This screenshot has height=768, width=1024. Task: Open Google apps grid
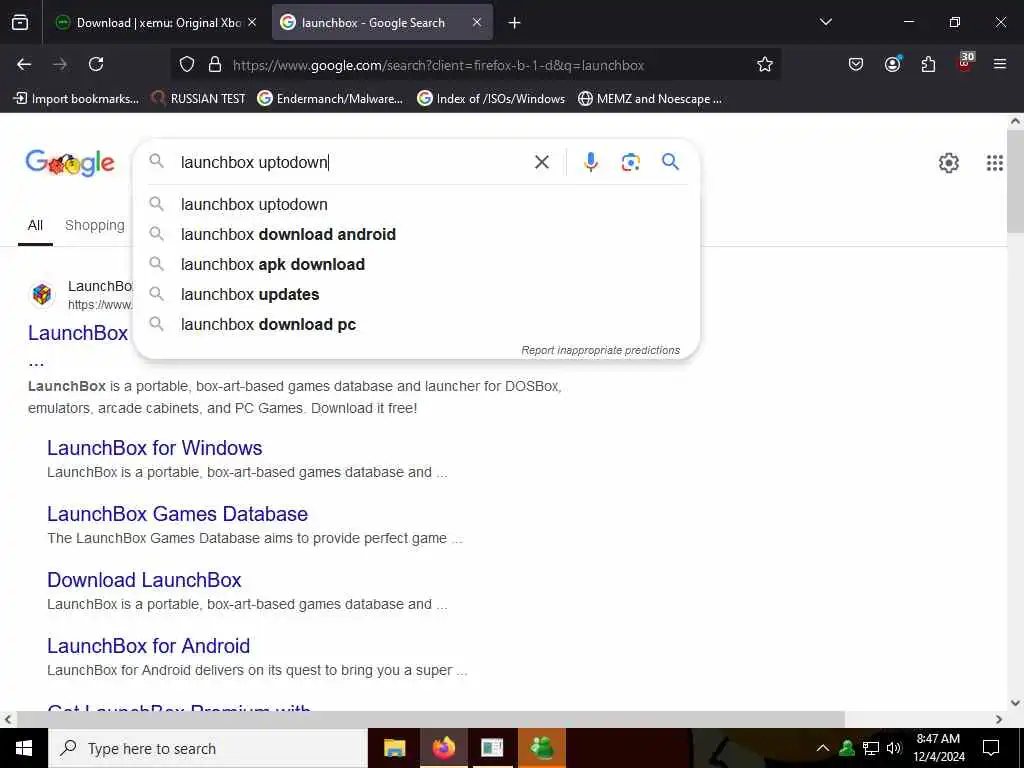click(x=995, y=163)
